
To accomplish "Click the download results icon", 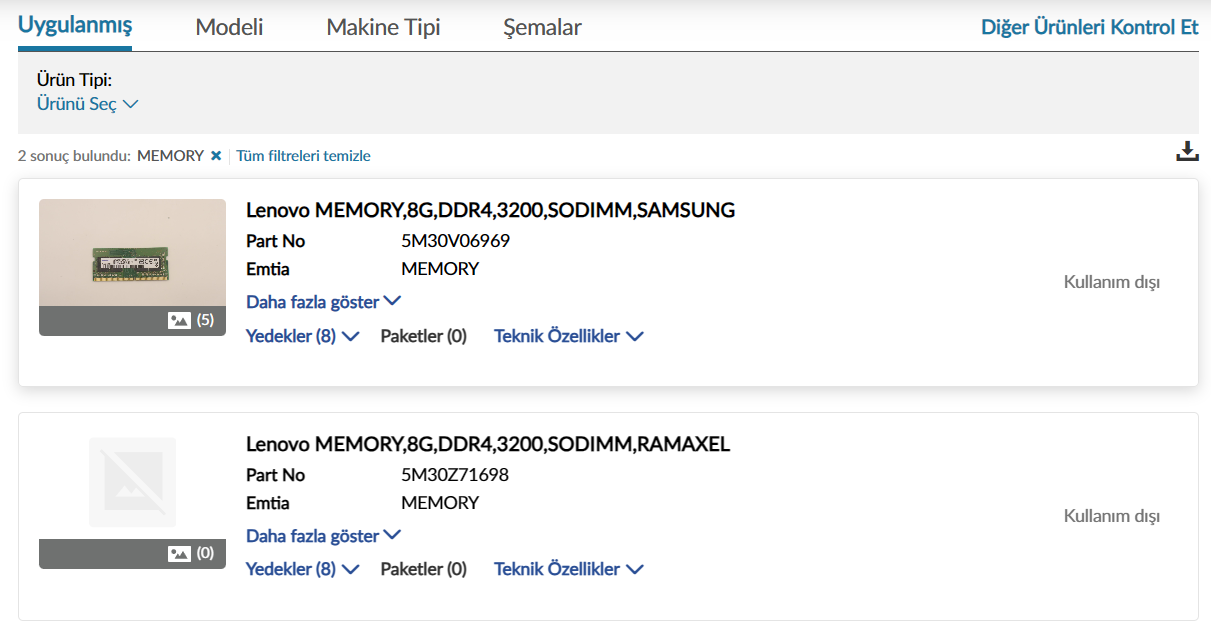I will 1187,152.
